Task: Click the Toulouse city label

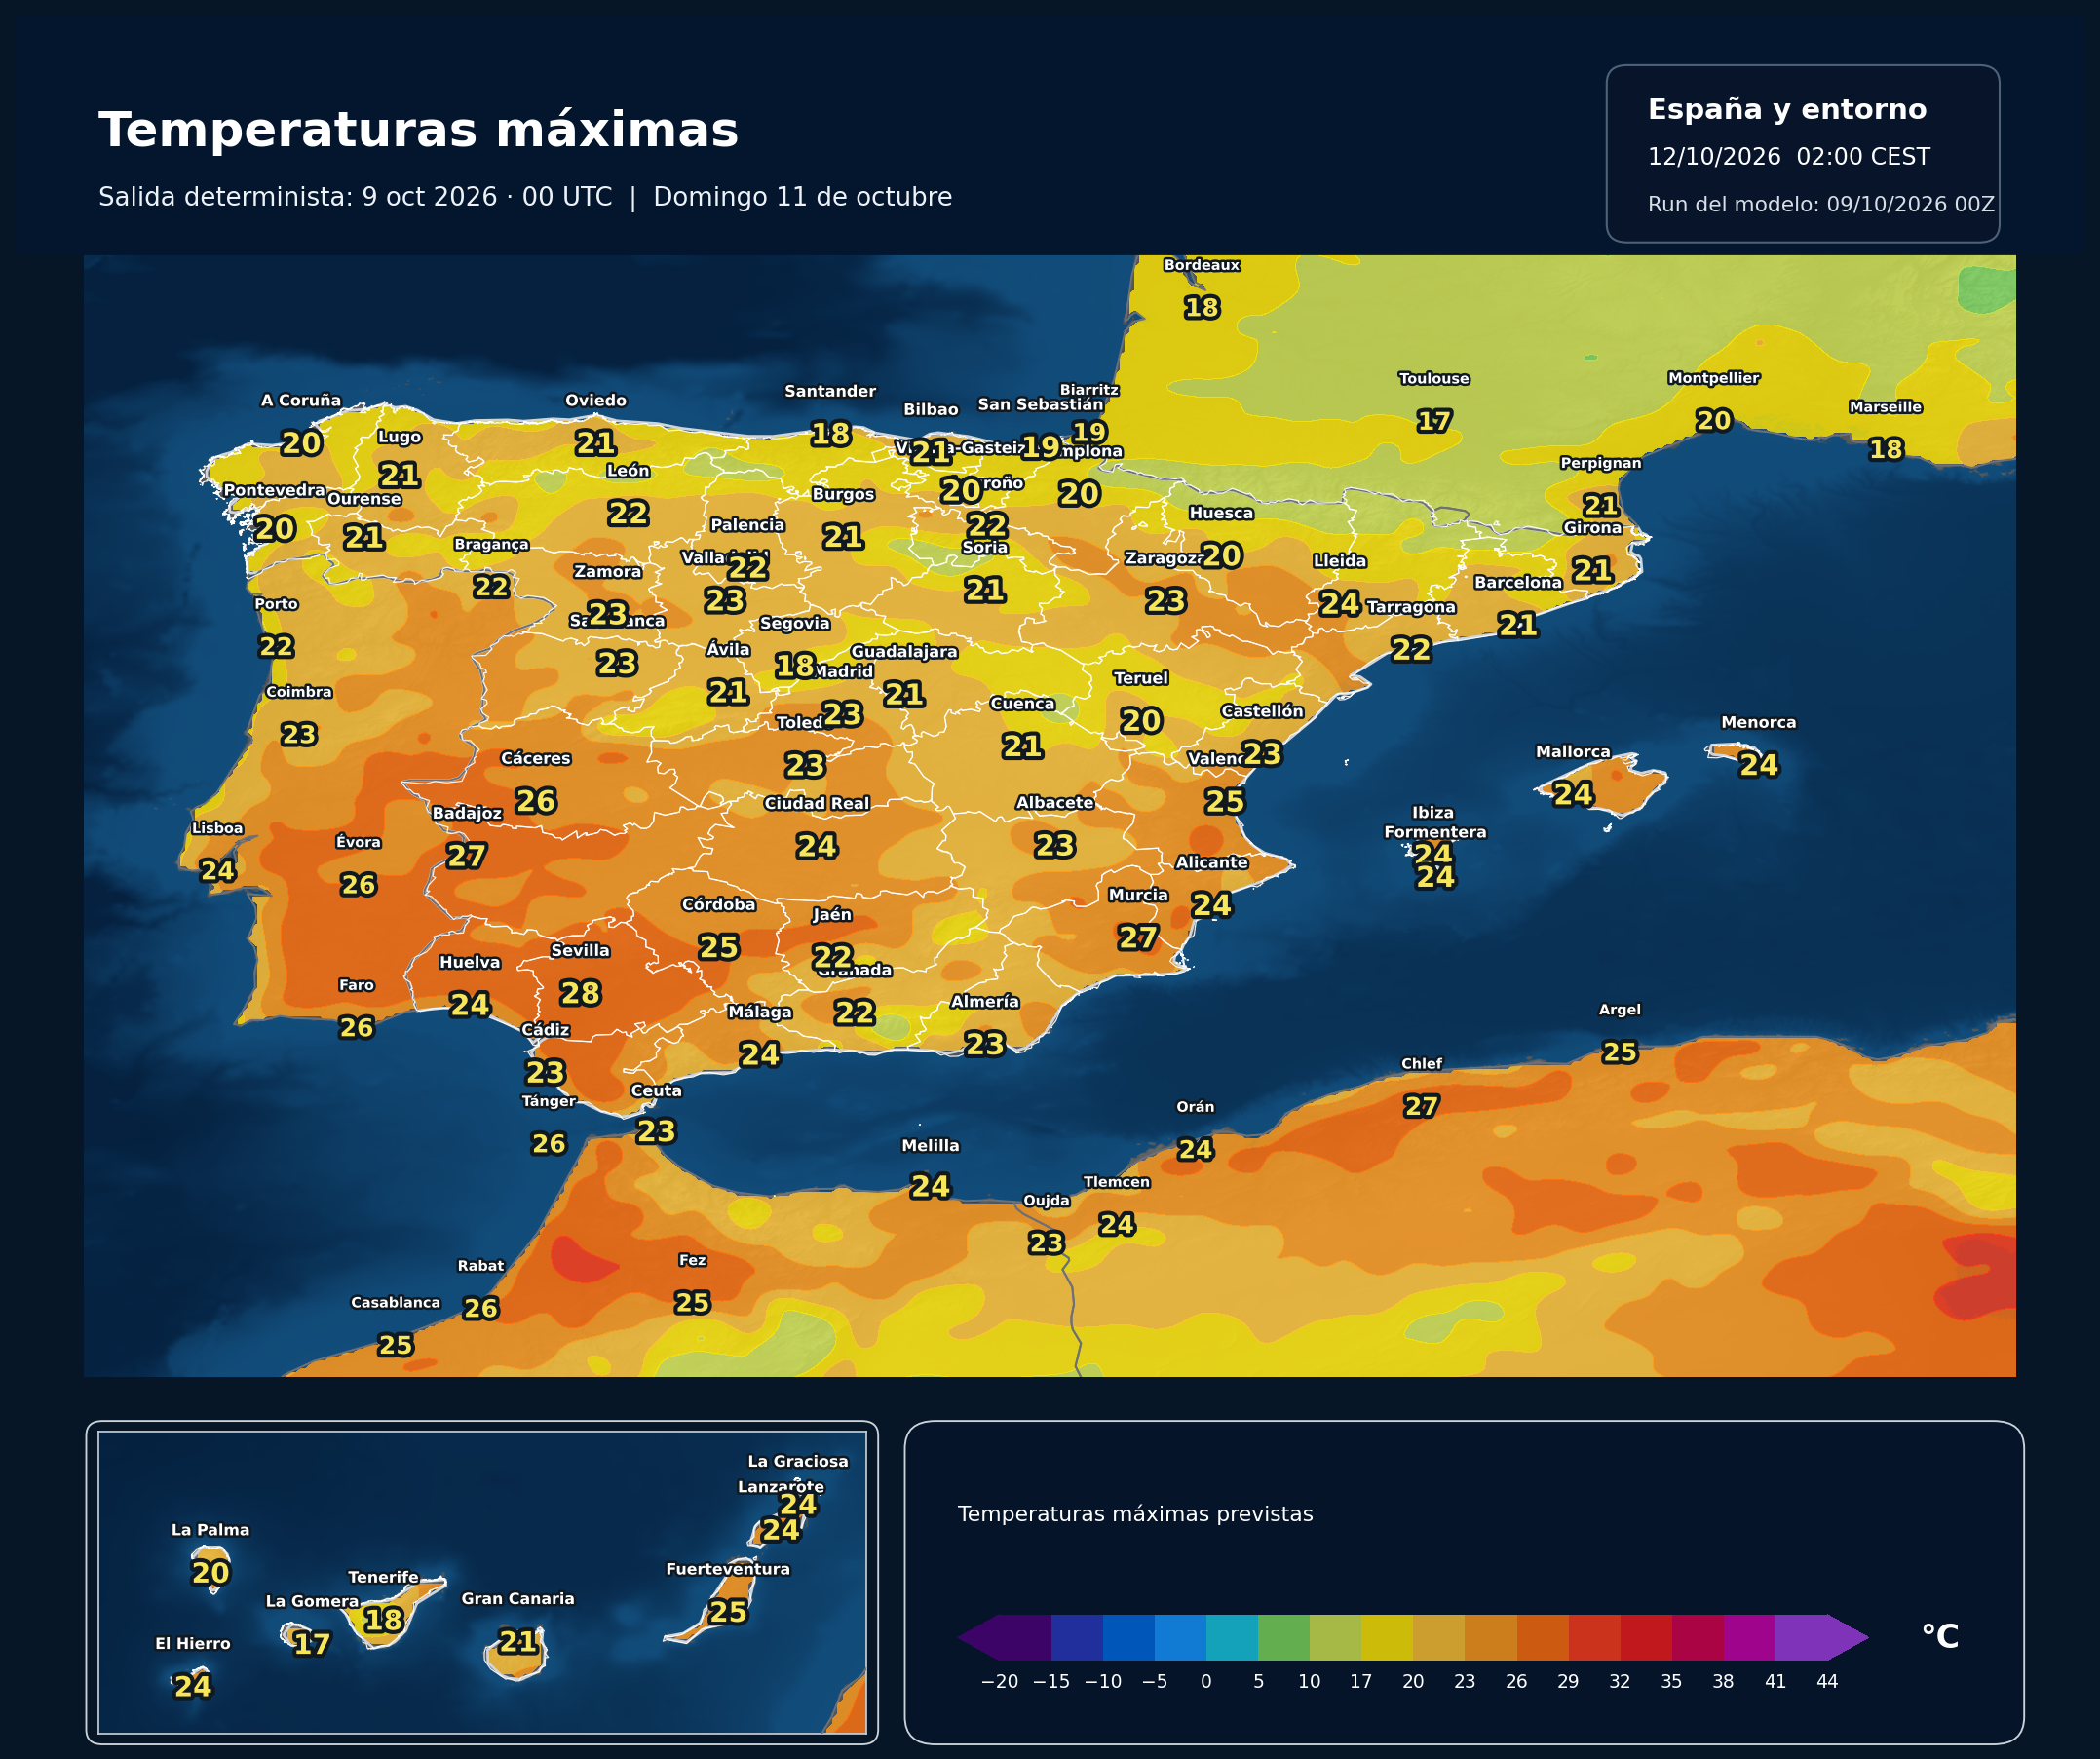Action: [x=1434, y=378]
